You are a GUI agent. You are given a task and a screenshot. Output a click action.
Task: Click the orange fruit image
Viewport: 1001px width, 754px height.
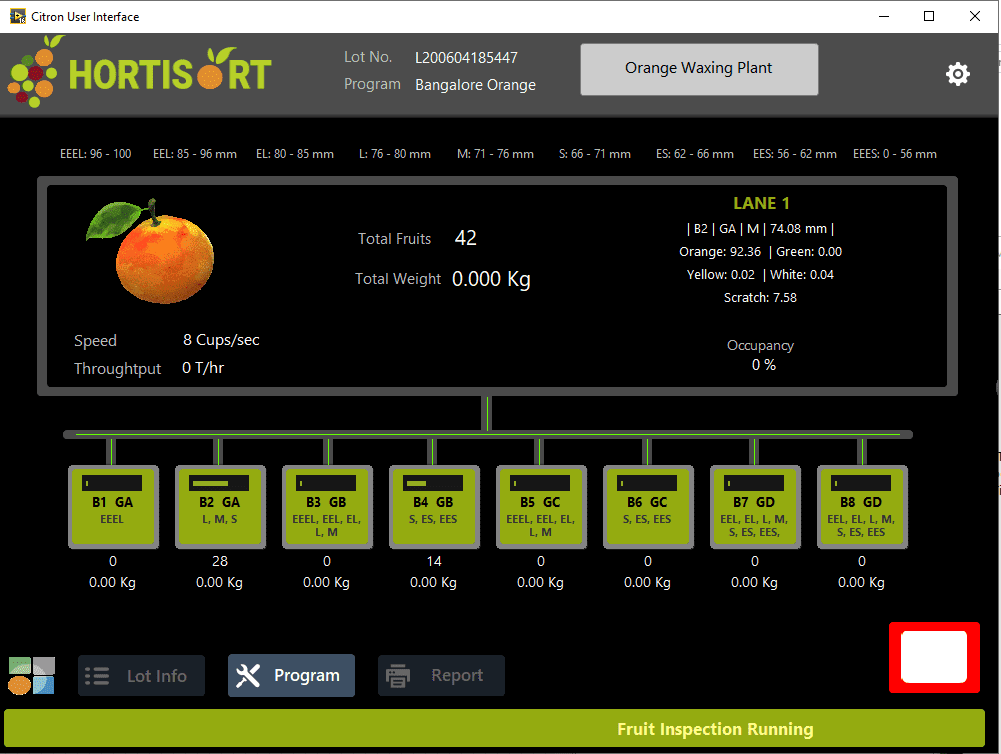(152, 252)
